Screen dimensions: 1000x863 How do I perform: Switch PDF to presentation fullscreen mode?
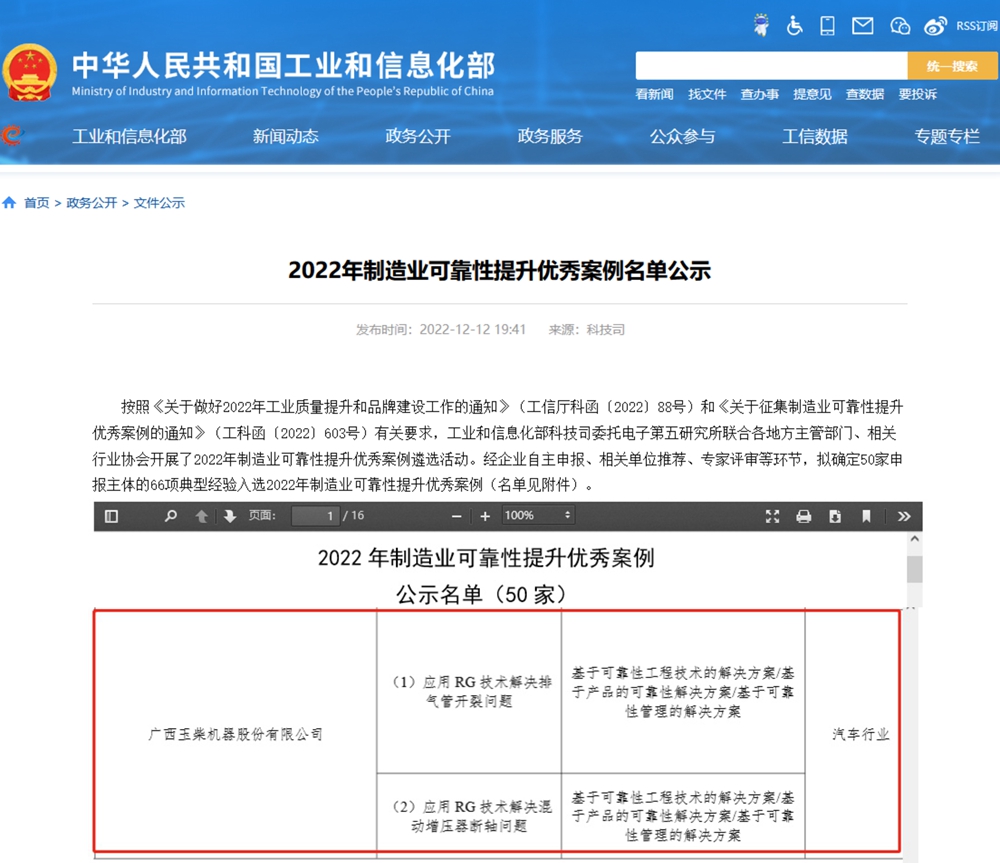tap(772, 516)
